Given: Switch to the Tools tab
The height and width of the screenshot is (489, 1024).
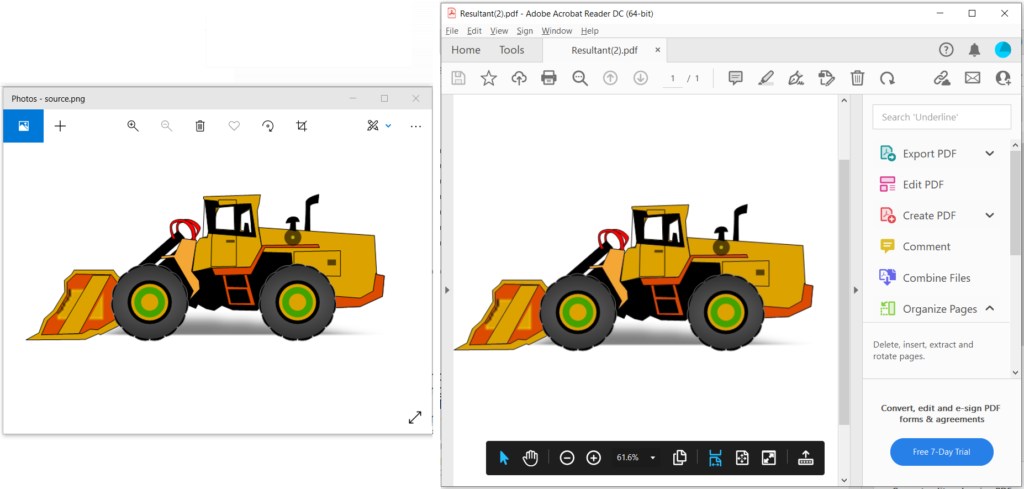Looking at the screenshot, I should click(x=511, y=50).
